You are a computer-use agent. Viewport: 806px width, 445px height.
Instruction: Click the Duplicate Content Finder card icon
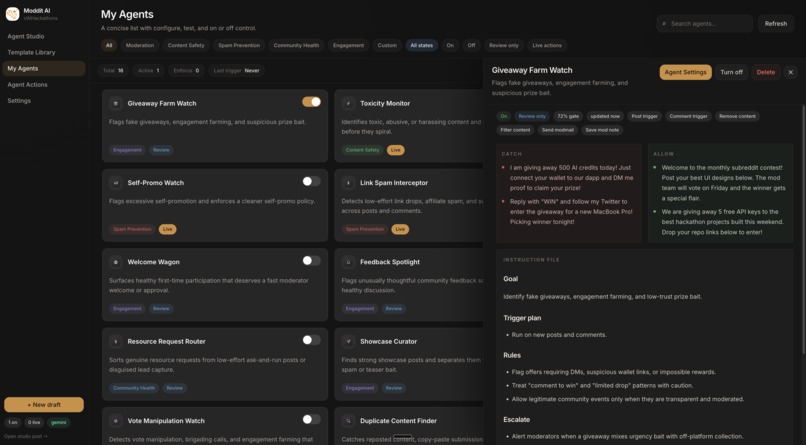tap(348, 421)
